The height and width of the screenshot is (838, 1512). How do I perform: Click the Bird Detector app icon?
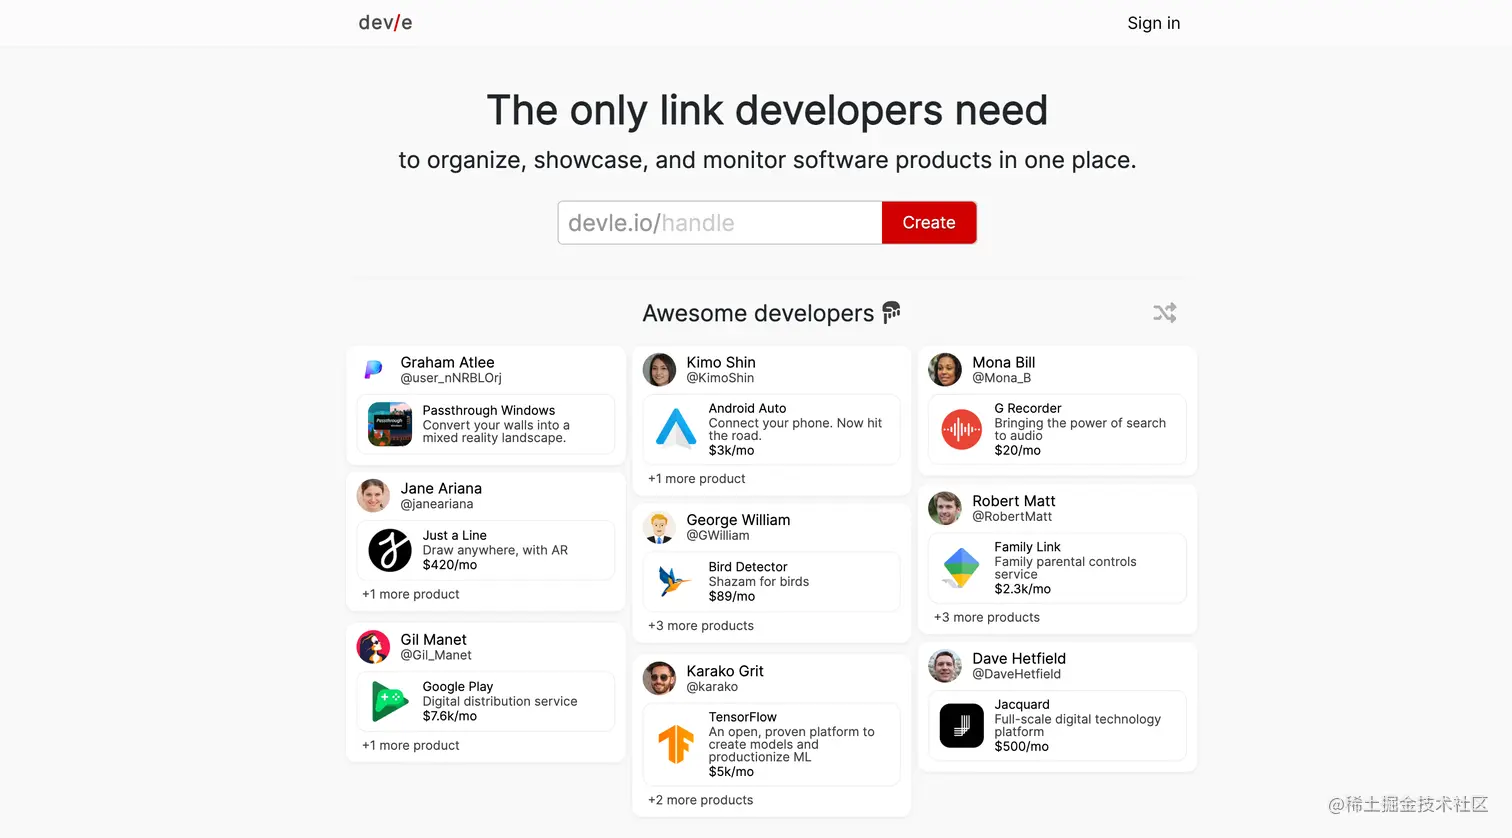click(676, 581)
